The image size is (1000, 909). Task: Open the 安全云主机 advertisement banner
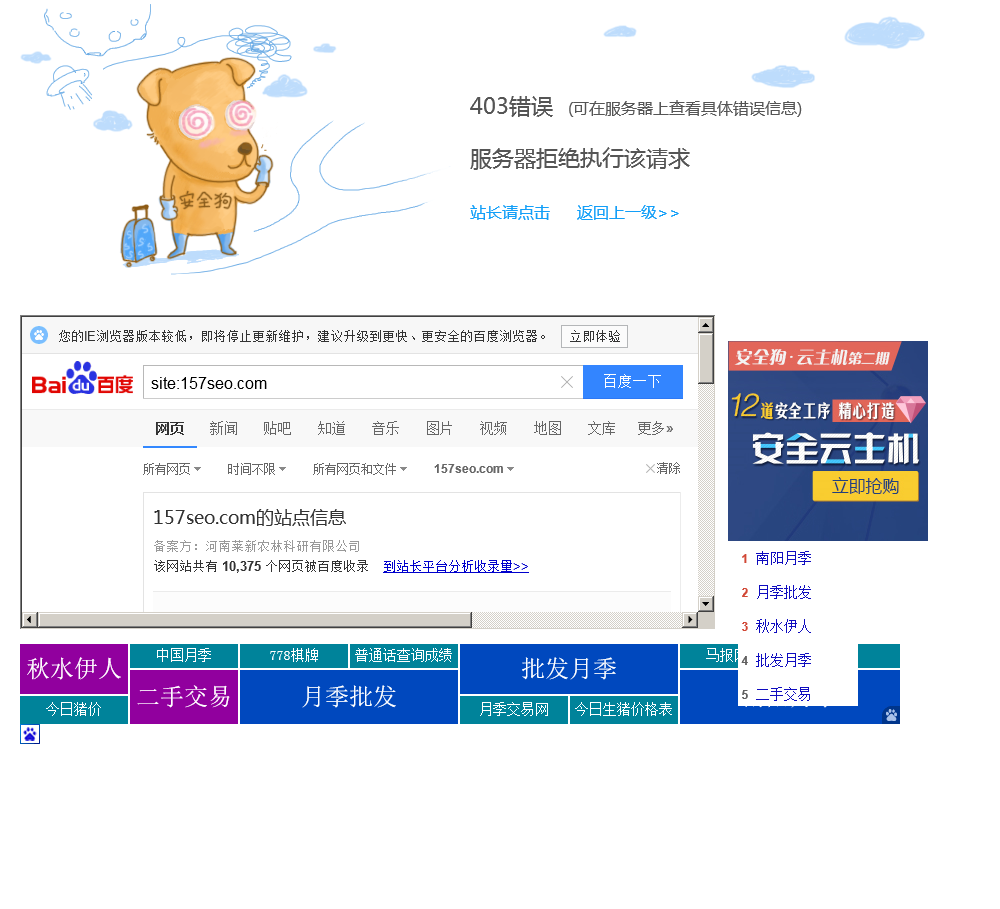(828, 441)
